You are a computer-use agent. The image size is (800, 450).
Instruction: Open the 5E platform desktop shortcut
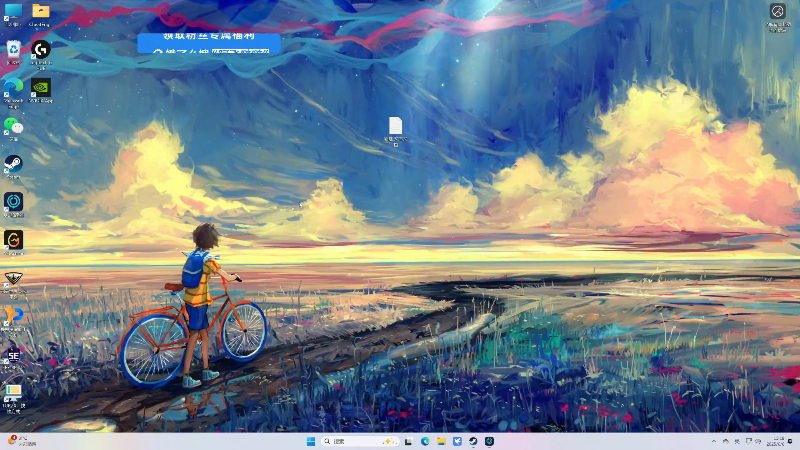point(13,358)
